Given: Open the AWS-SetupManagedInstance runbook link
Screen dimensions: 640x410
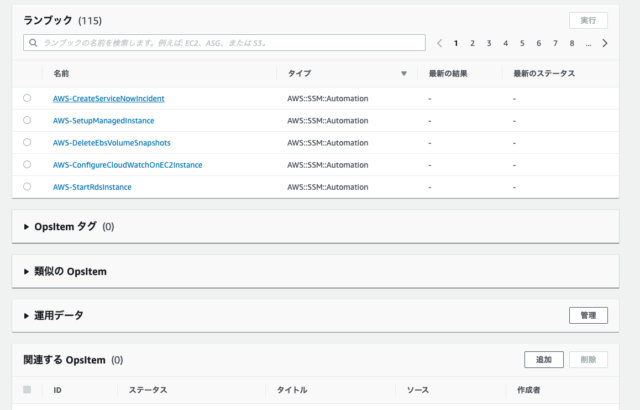Looking at the screenshot, I should [x=104, y=121].
